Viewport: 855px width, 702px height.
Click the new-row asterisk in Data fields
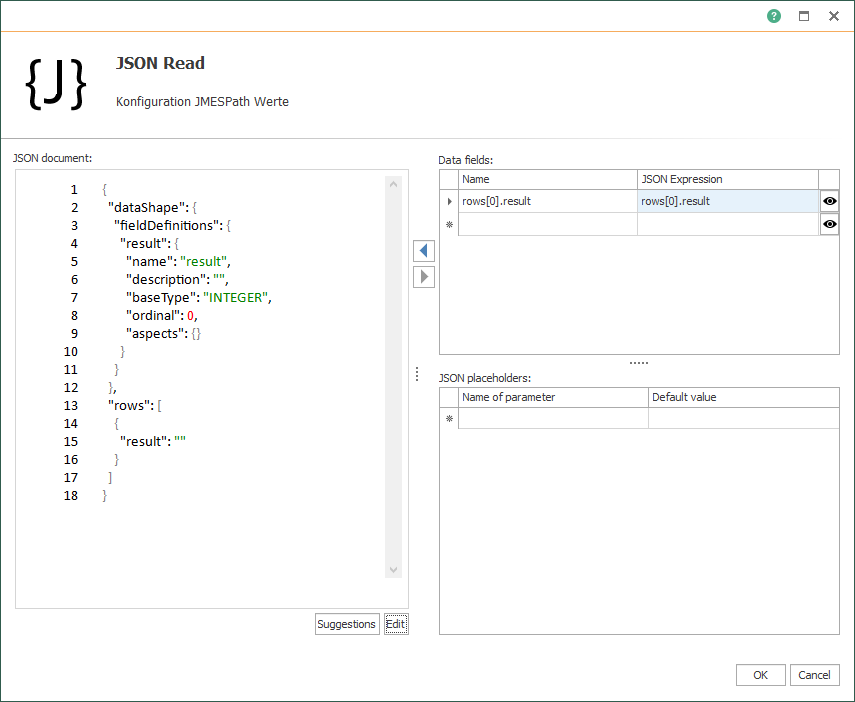coord(449,225)
